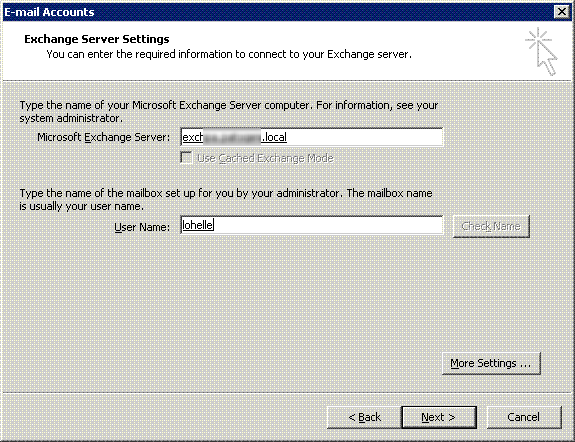Go back with the Back button
The height and width of the screenshot is (442, 575).
click(x=364, y=417)
